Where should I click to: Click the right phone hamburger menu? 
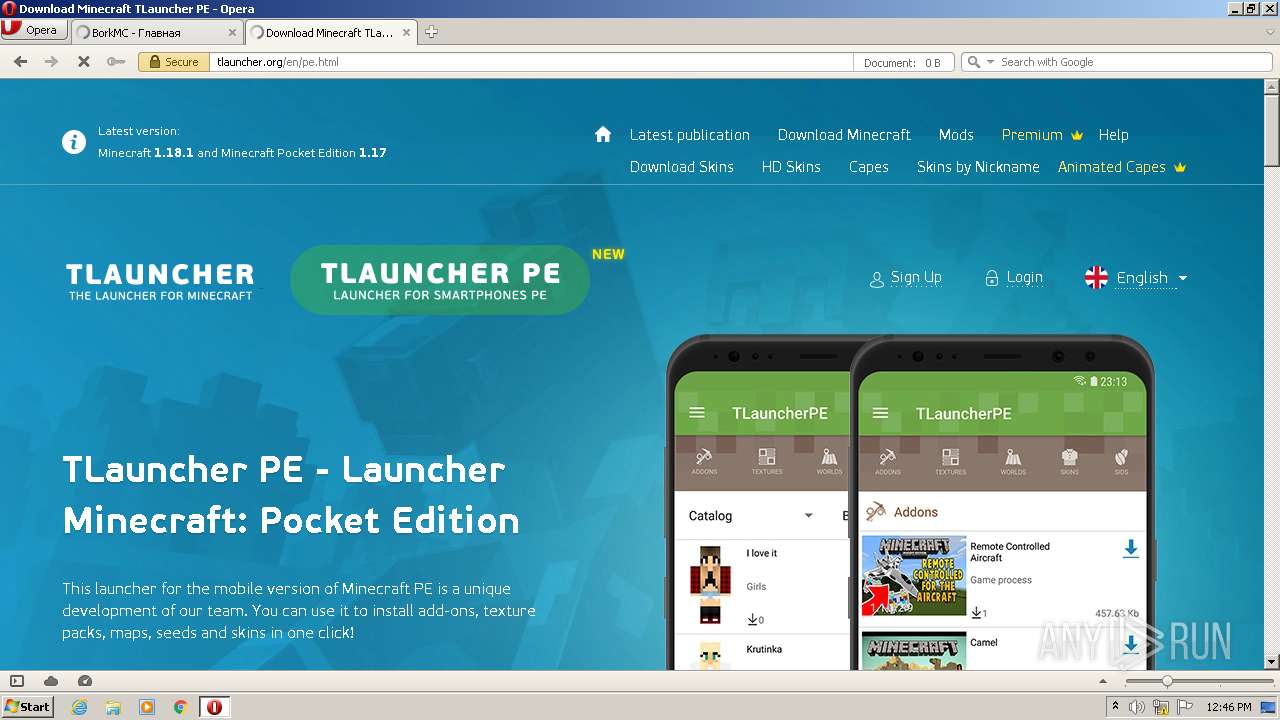pyautogui.click(x=880, y=413)
